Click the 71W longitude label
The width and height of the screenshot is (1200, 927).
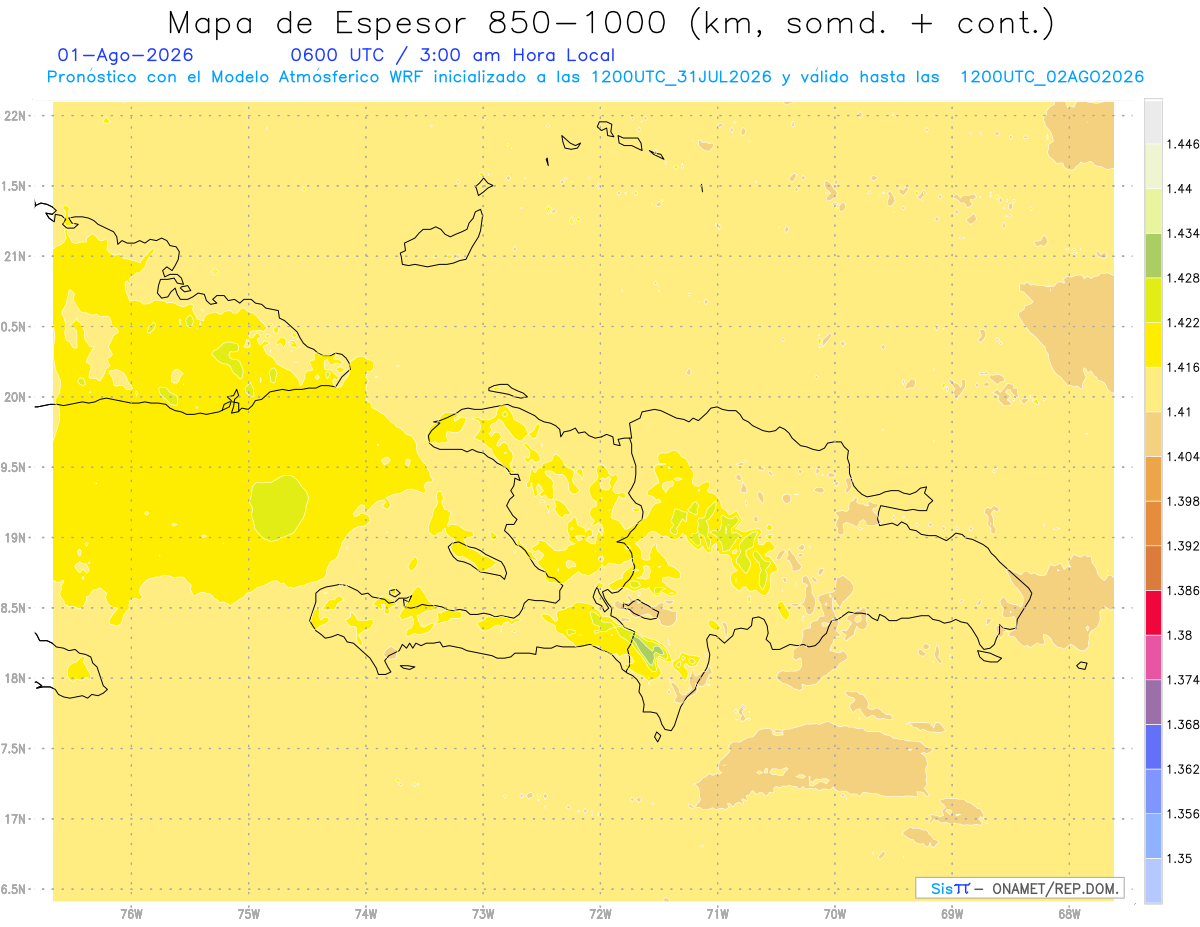(717, 914)
